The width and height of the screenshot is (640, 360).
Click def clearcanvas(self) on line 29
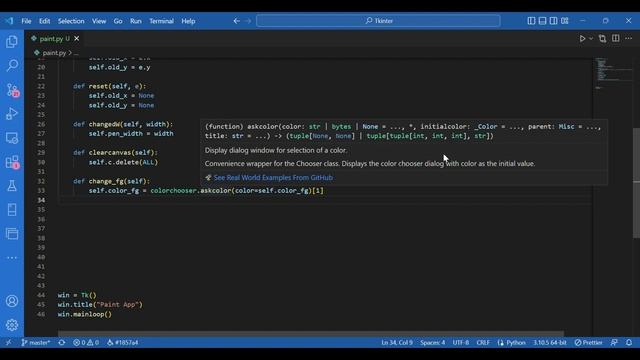coord(115,153)
